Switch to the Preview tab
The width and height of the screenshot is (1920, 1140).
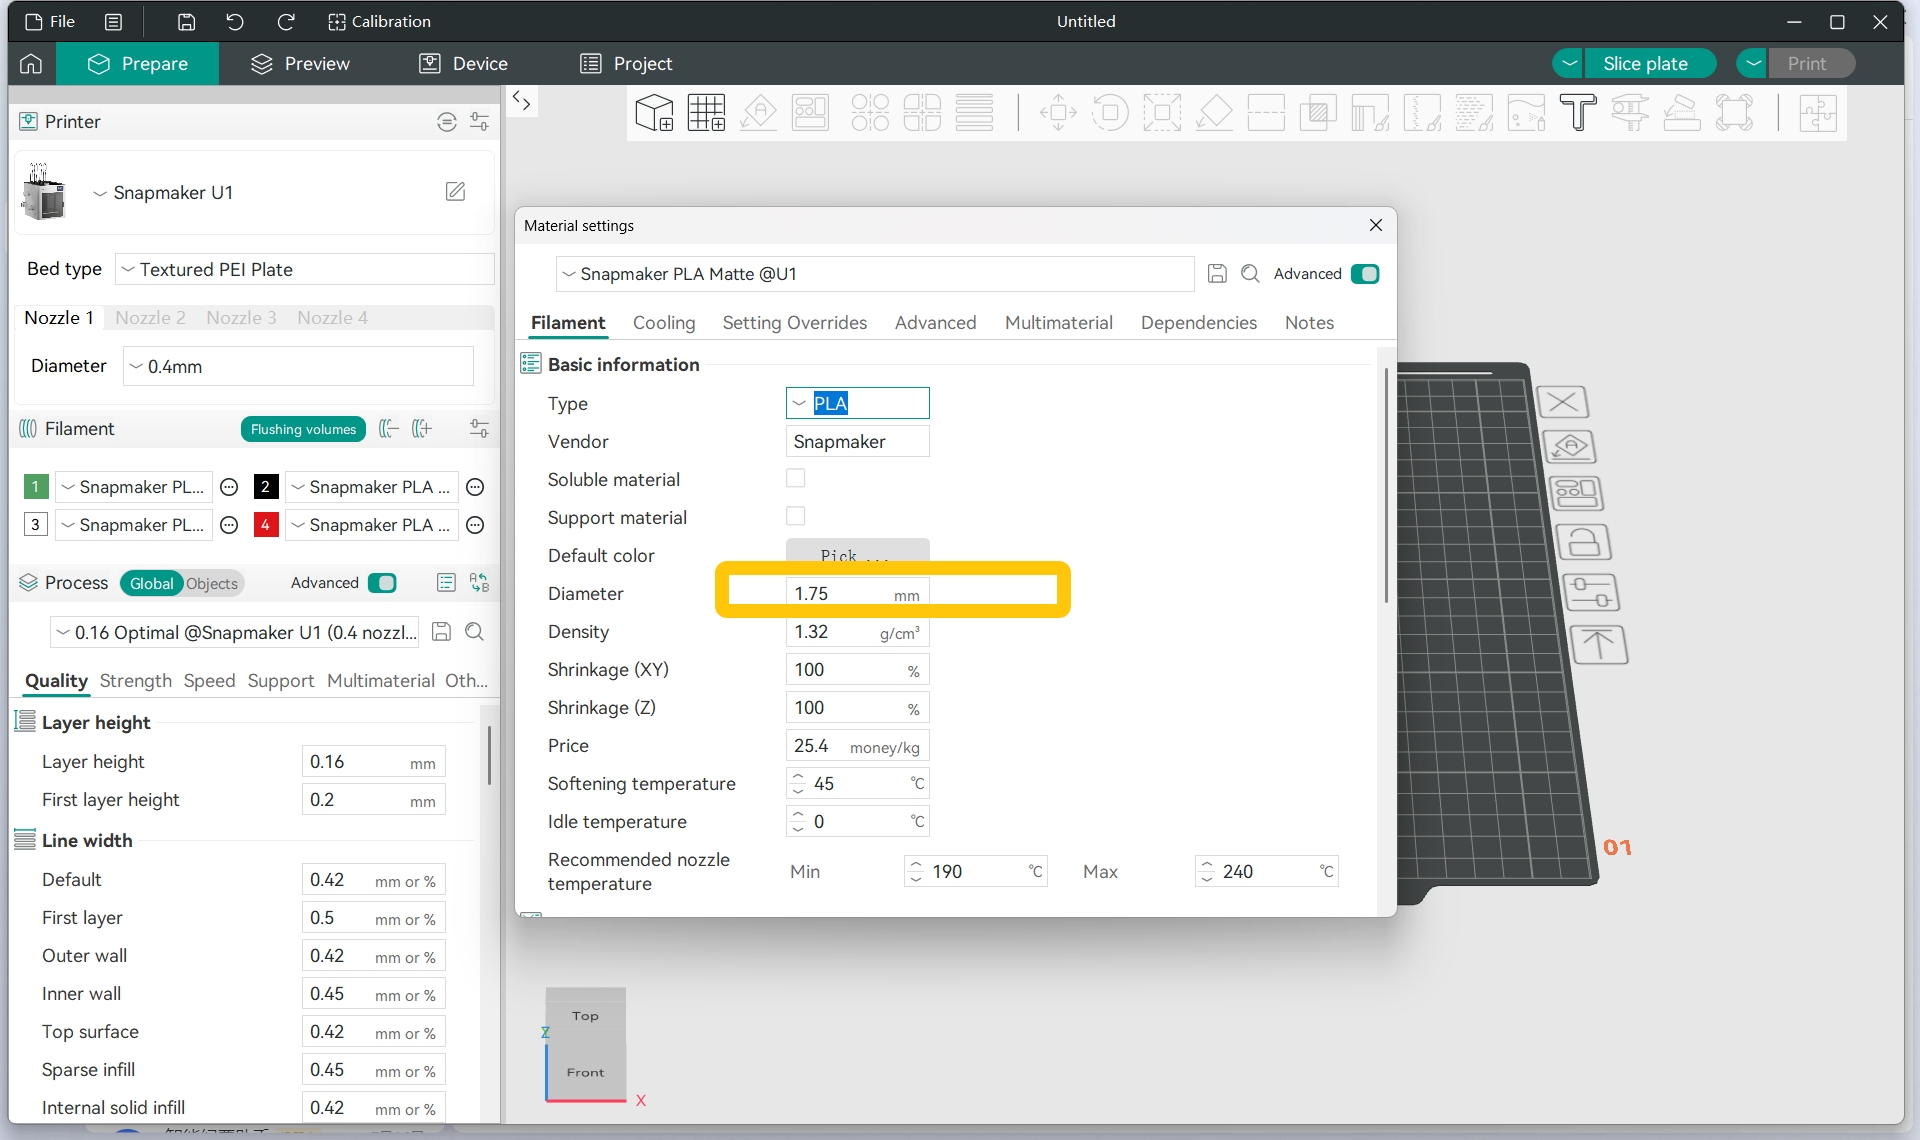click(x=300, y=64)
